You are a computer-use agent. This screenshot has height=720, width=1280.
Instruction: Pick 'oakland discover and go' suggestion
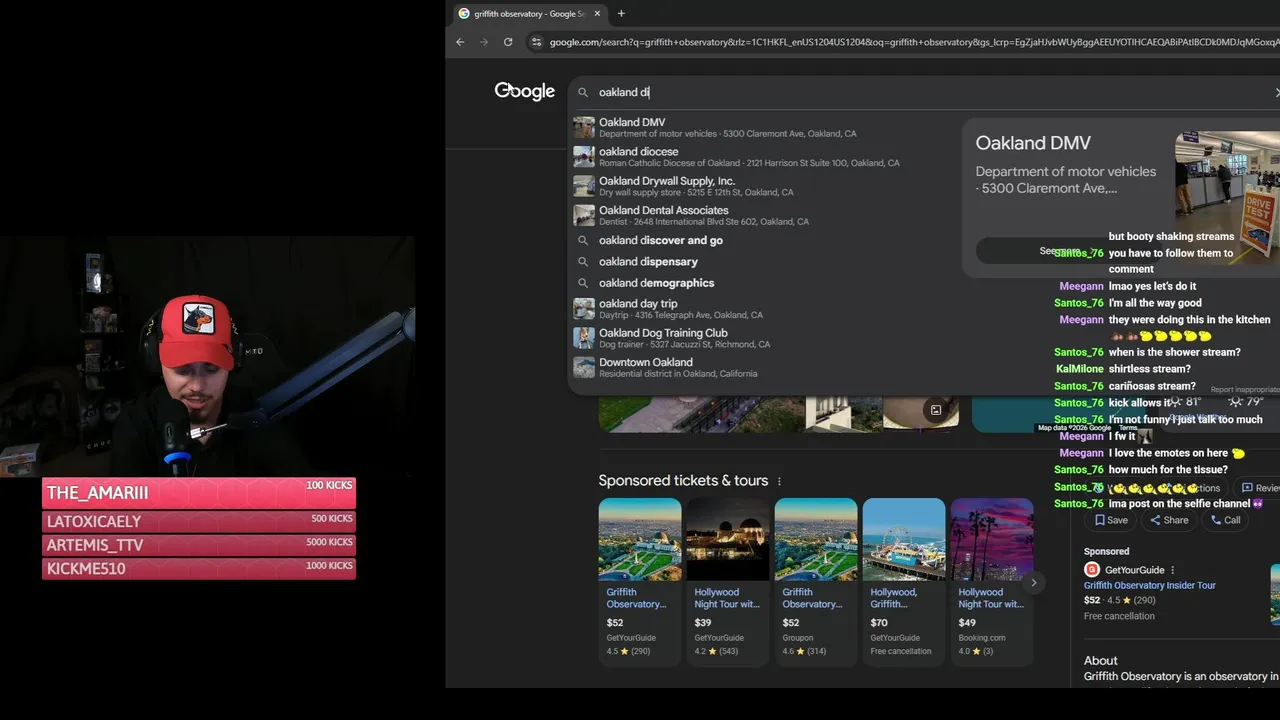pyautogui.click(x=764, y=240)
